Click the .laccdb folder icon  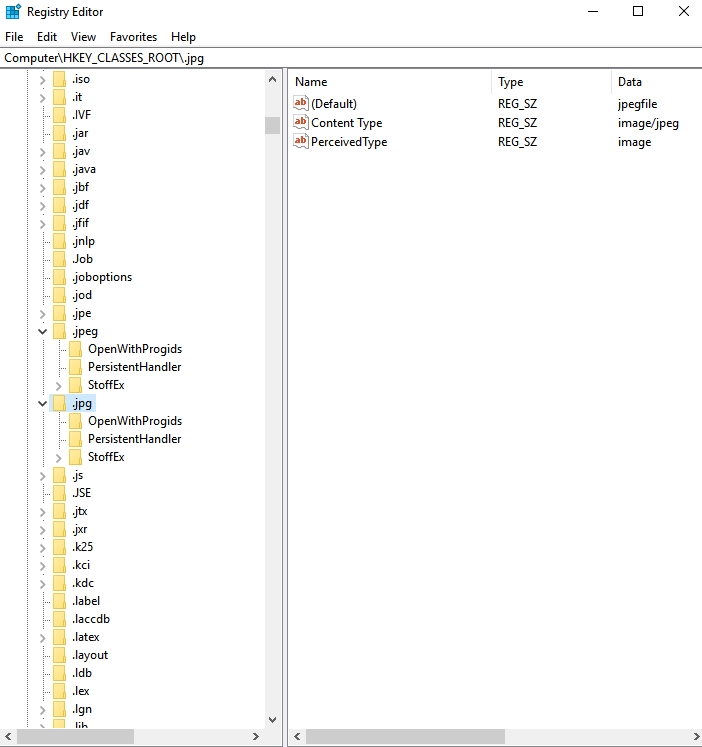60,619
